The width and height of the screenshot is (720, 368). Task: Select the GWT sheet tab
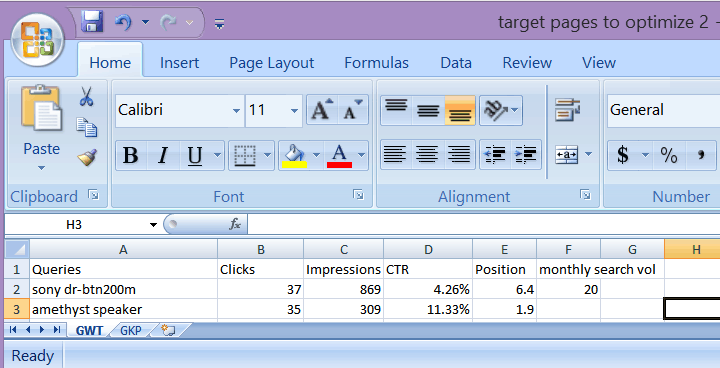coord(89,330)
